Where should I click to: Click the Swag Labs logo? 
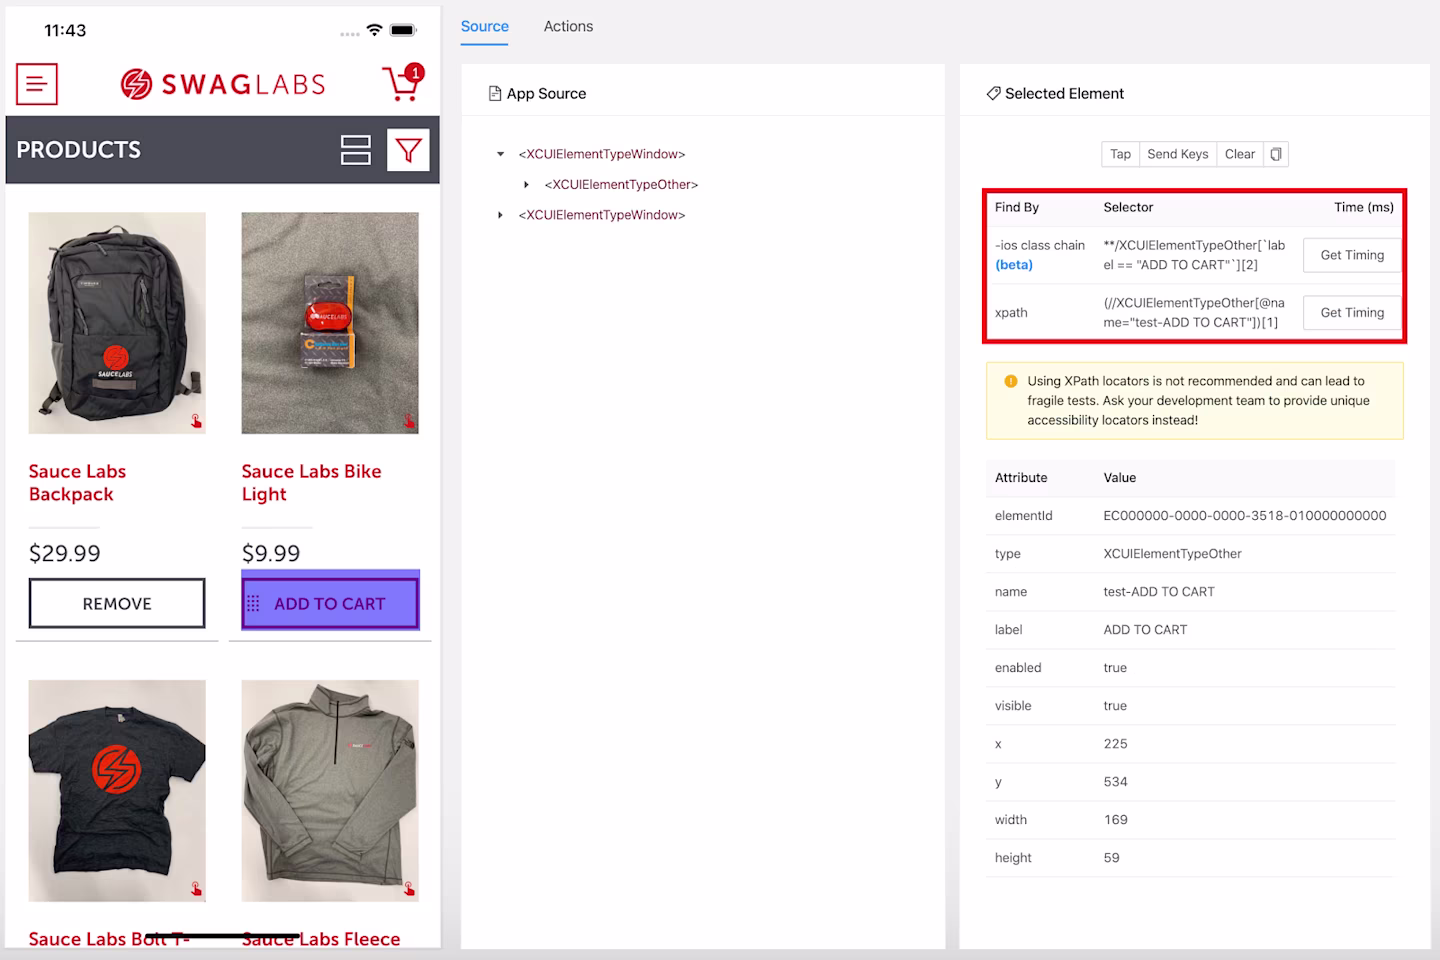click(x=223, y=84)
